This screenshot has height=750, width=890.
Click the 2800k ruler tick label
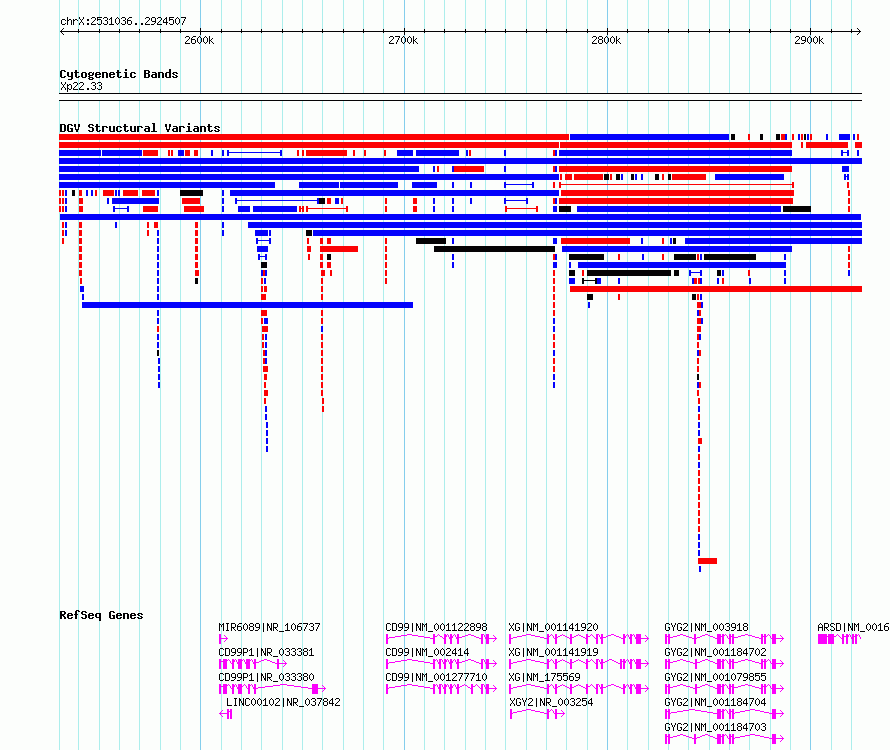tap(606, 40)
